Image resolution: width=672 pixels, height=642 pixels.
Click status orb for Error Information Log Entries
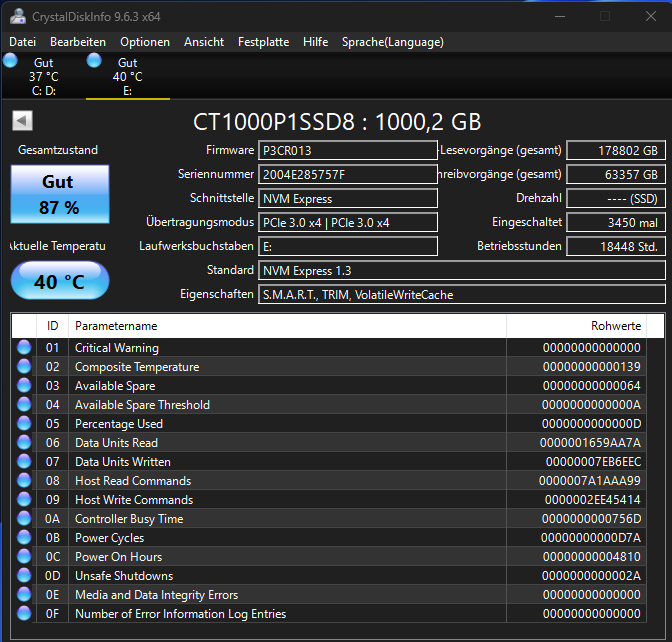click(24, 613)
